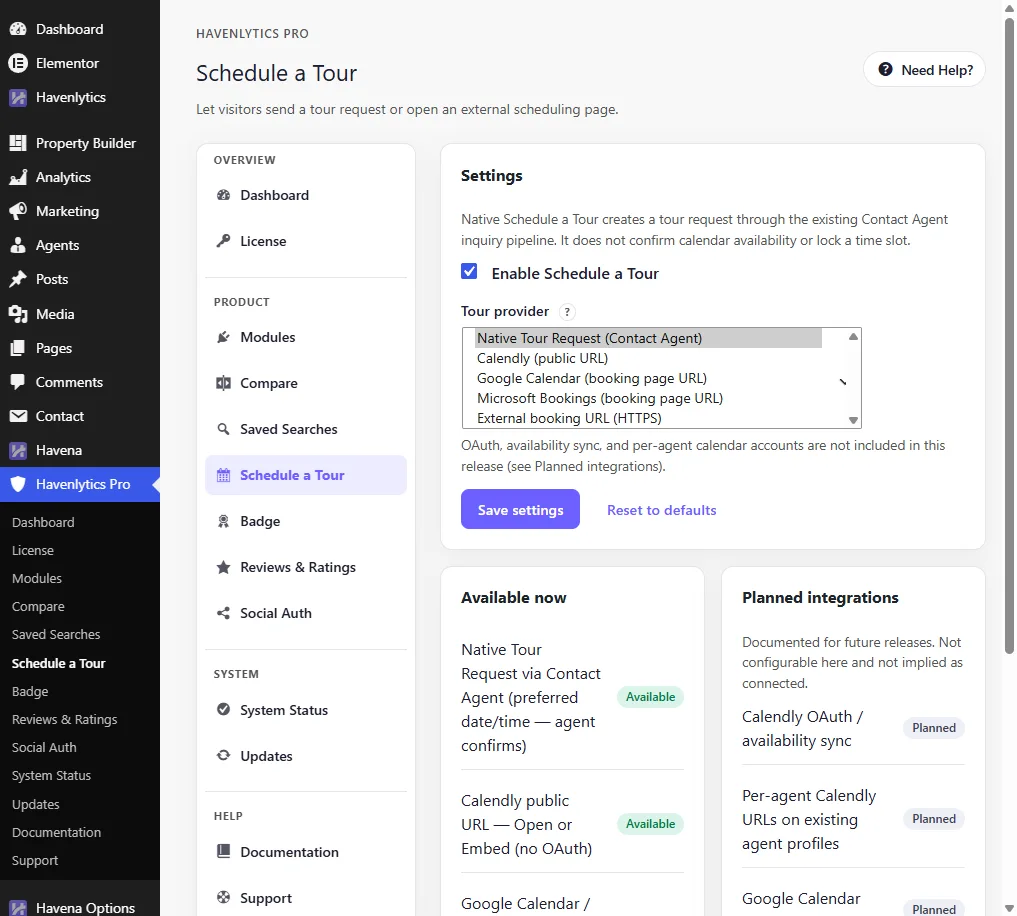Image resolution: width=1017 pixels, height=916 pixels.
Task: Click the Badge award icon
Action: click(223, 521)
